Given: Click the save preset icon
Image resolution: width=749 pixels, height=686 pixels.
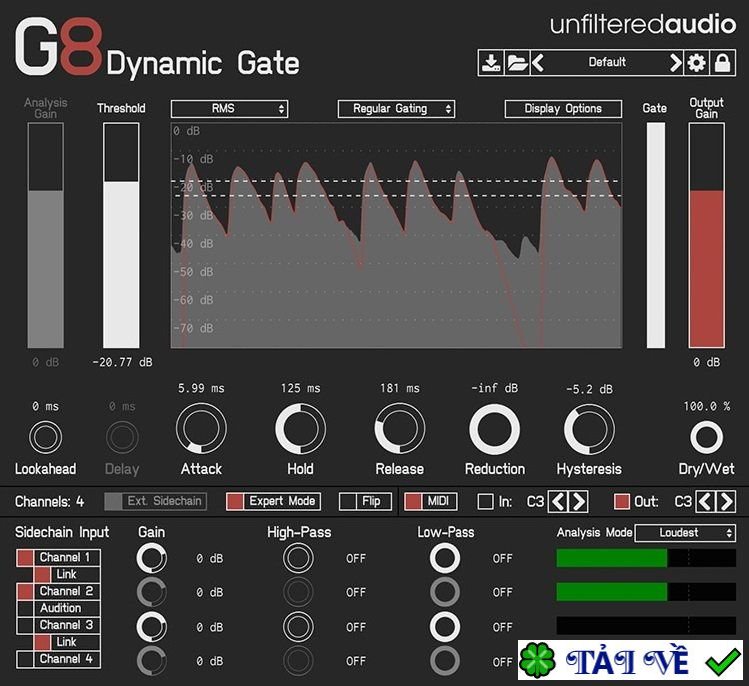Looking at the screenshot, I should click(x=491, y=63).
